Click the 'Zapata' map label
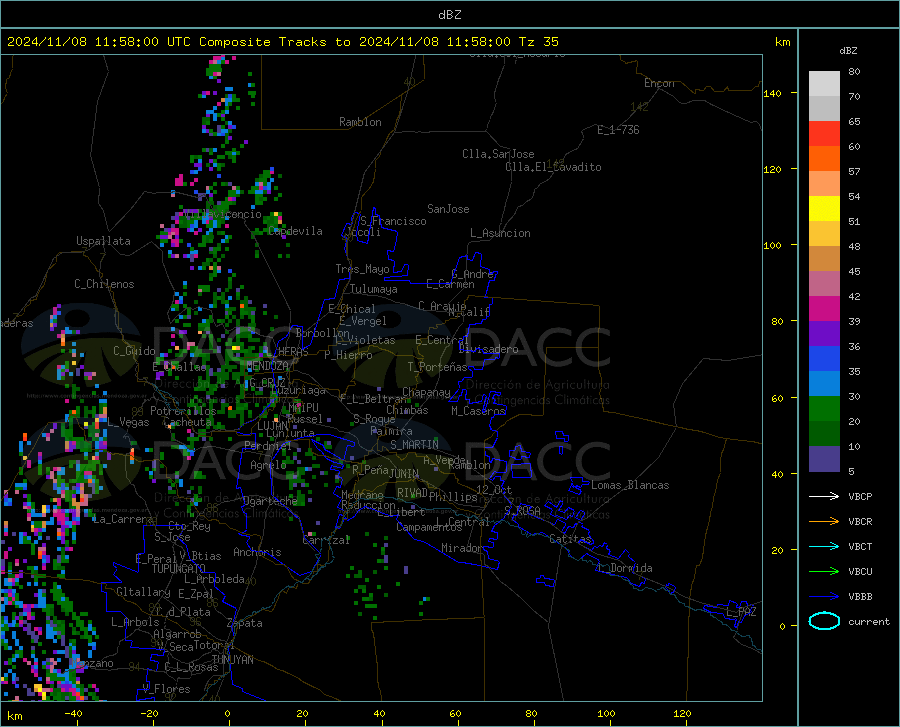Viewport: 900px width, 727px height. [x=245, y=623]
